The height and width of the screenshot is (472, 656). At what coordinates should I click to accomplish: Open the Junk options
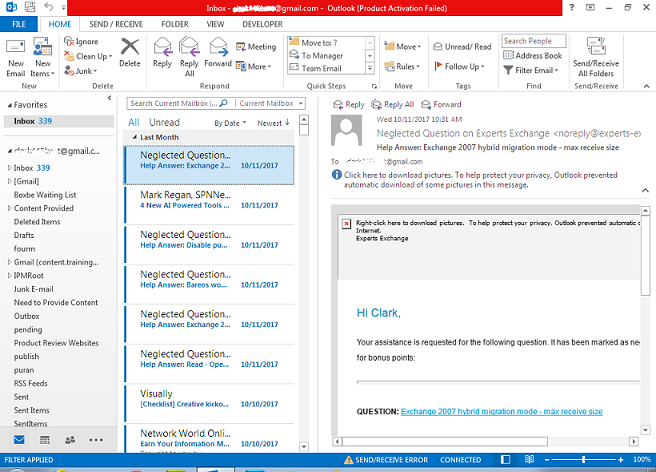coord(81,71)
